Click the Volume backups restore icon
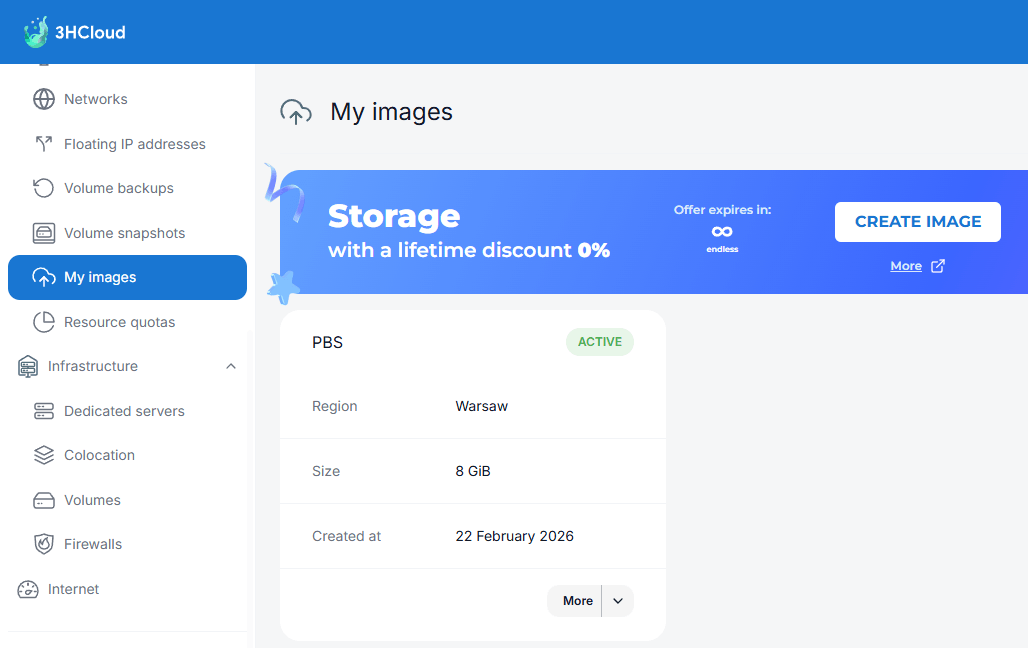This screenshot has height=648, width=1028. tap(44, 188)
